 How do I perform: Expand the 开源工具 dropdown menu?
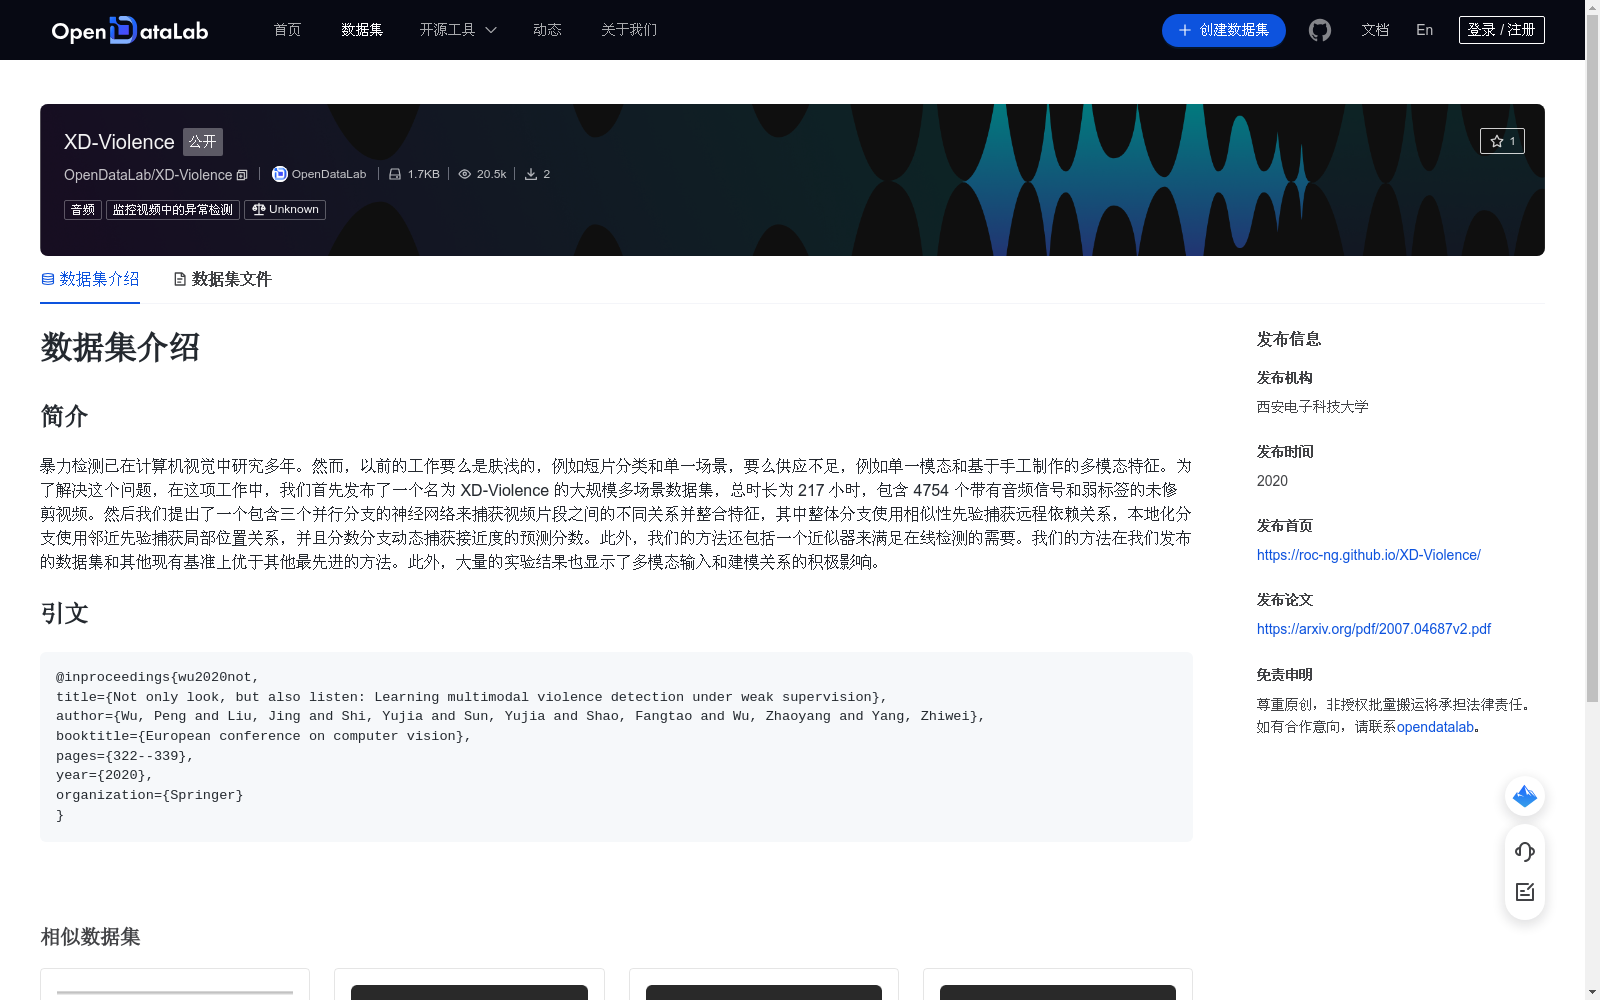coord(458,30)
